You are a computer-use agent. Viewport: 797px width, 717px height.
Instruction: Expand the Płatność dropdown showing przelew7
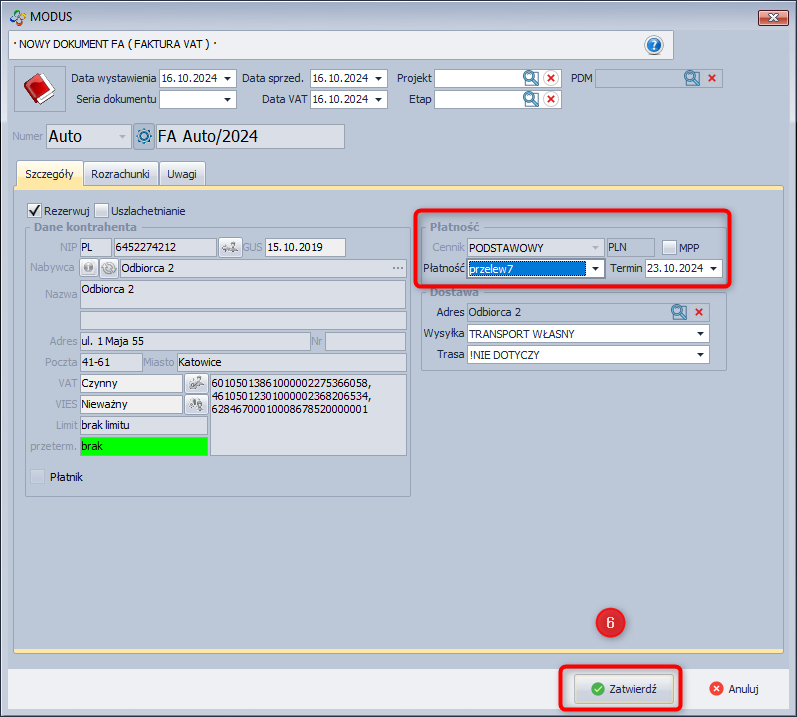coord(596,268)
